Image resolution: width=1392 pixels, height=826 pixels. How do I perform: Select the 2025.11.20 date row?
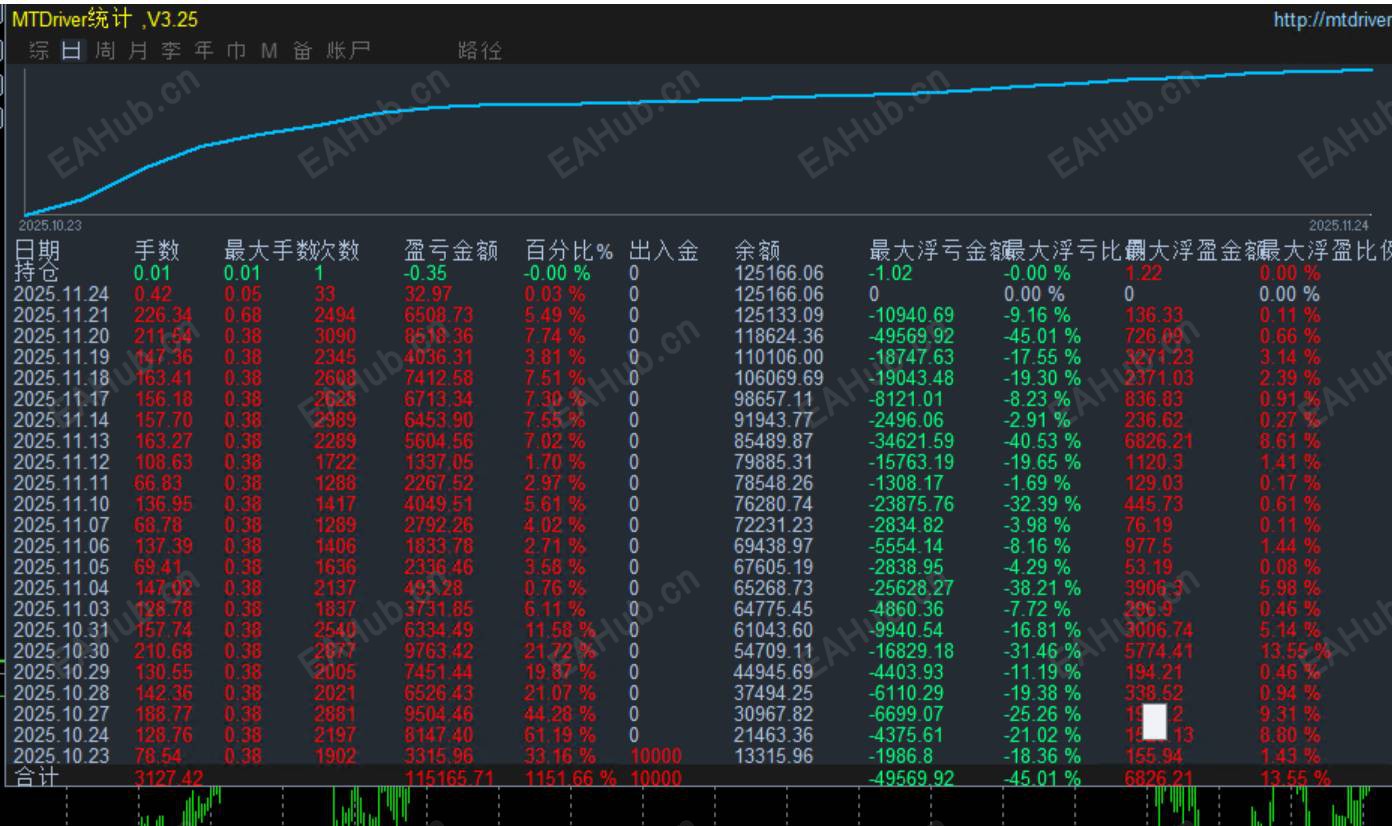click(62, 336)
